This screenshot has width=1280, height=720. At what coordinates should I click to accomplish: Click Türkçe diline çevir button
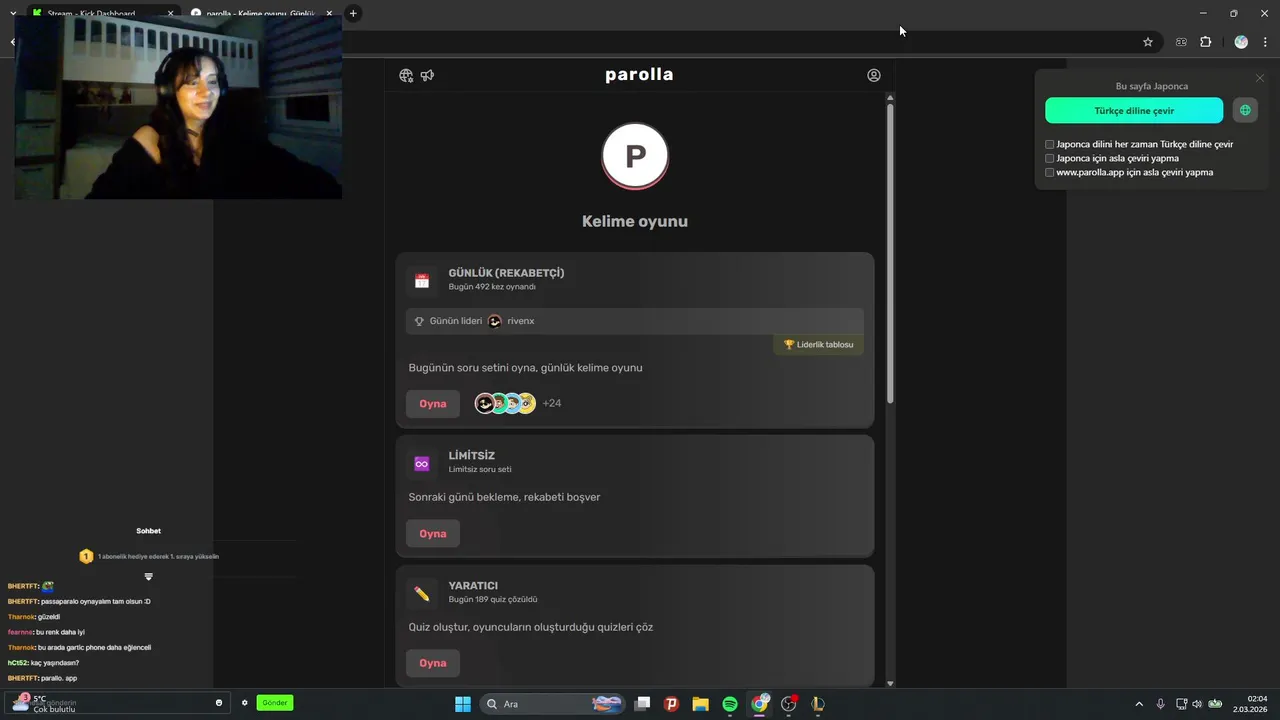point(1134,110)
